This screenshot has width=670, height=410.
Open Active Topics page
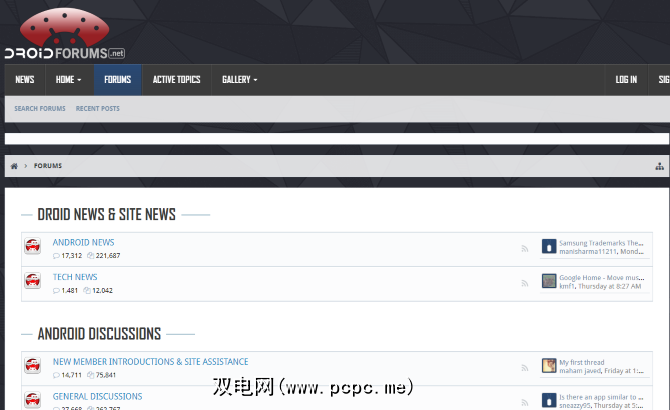[x=176, y=80]
